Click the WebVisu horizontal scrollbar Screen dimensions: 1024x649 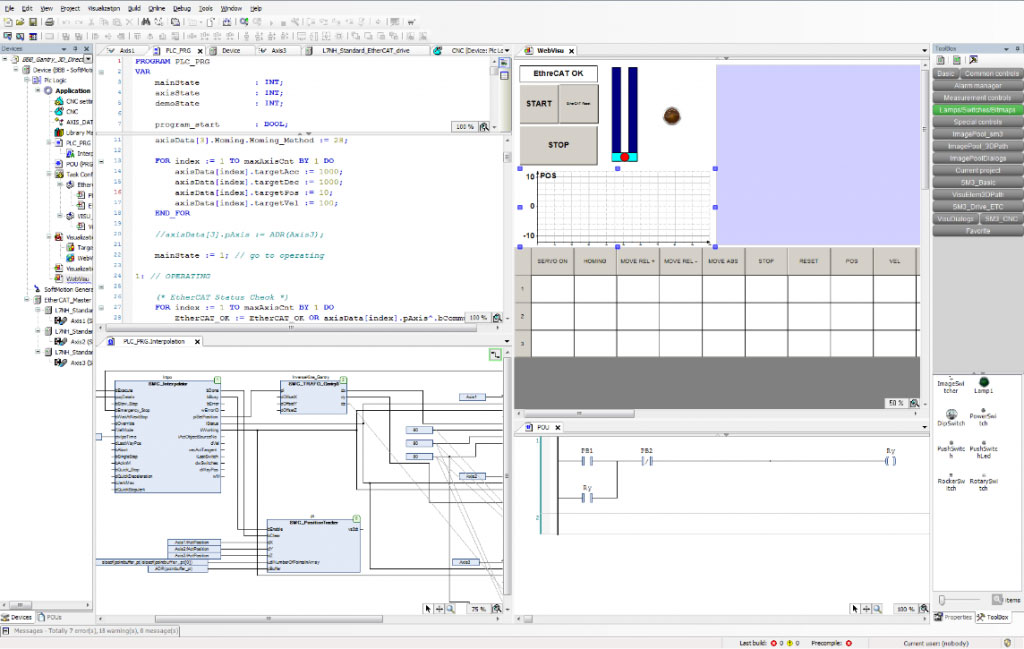[x=579, y=413]
